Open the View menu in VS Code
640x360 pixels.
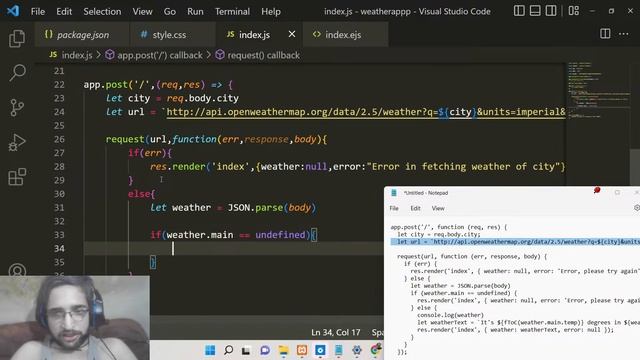[142, 11]
